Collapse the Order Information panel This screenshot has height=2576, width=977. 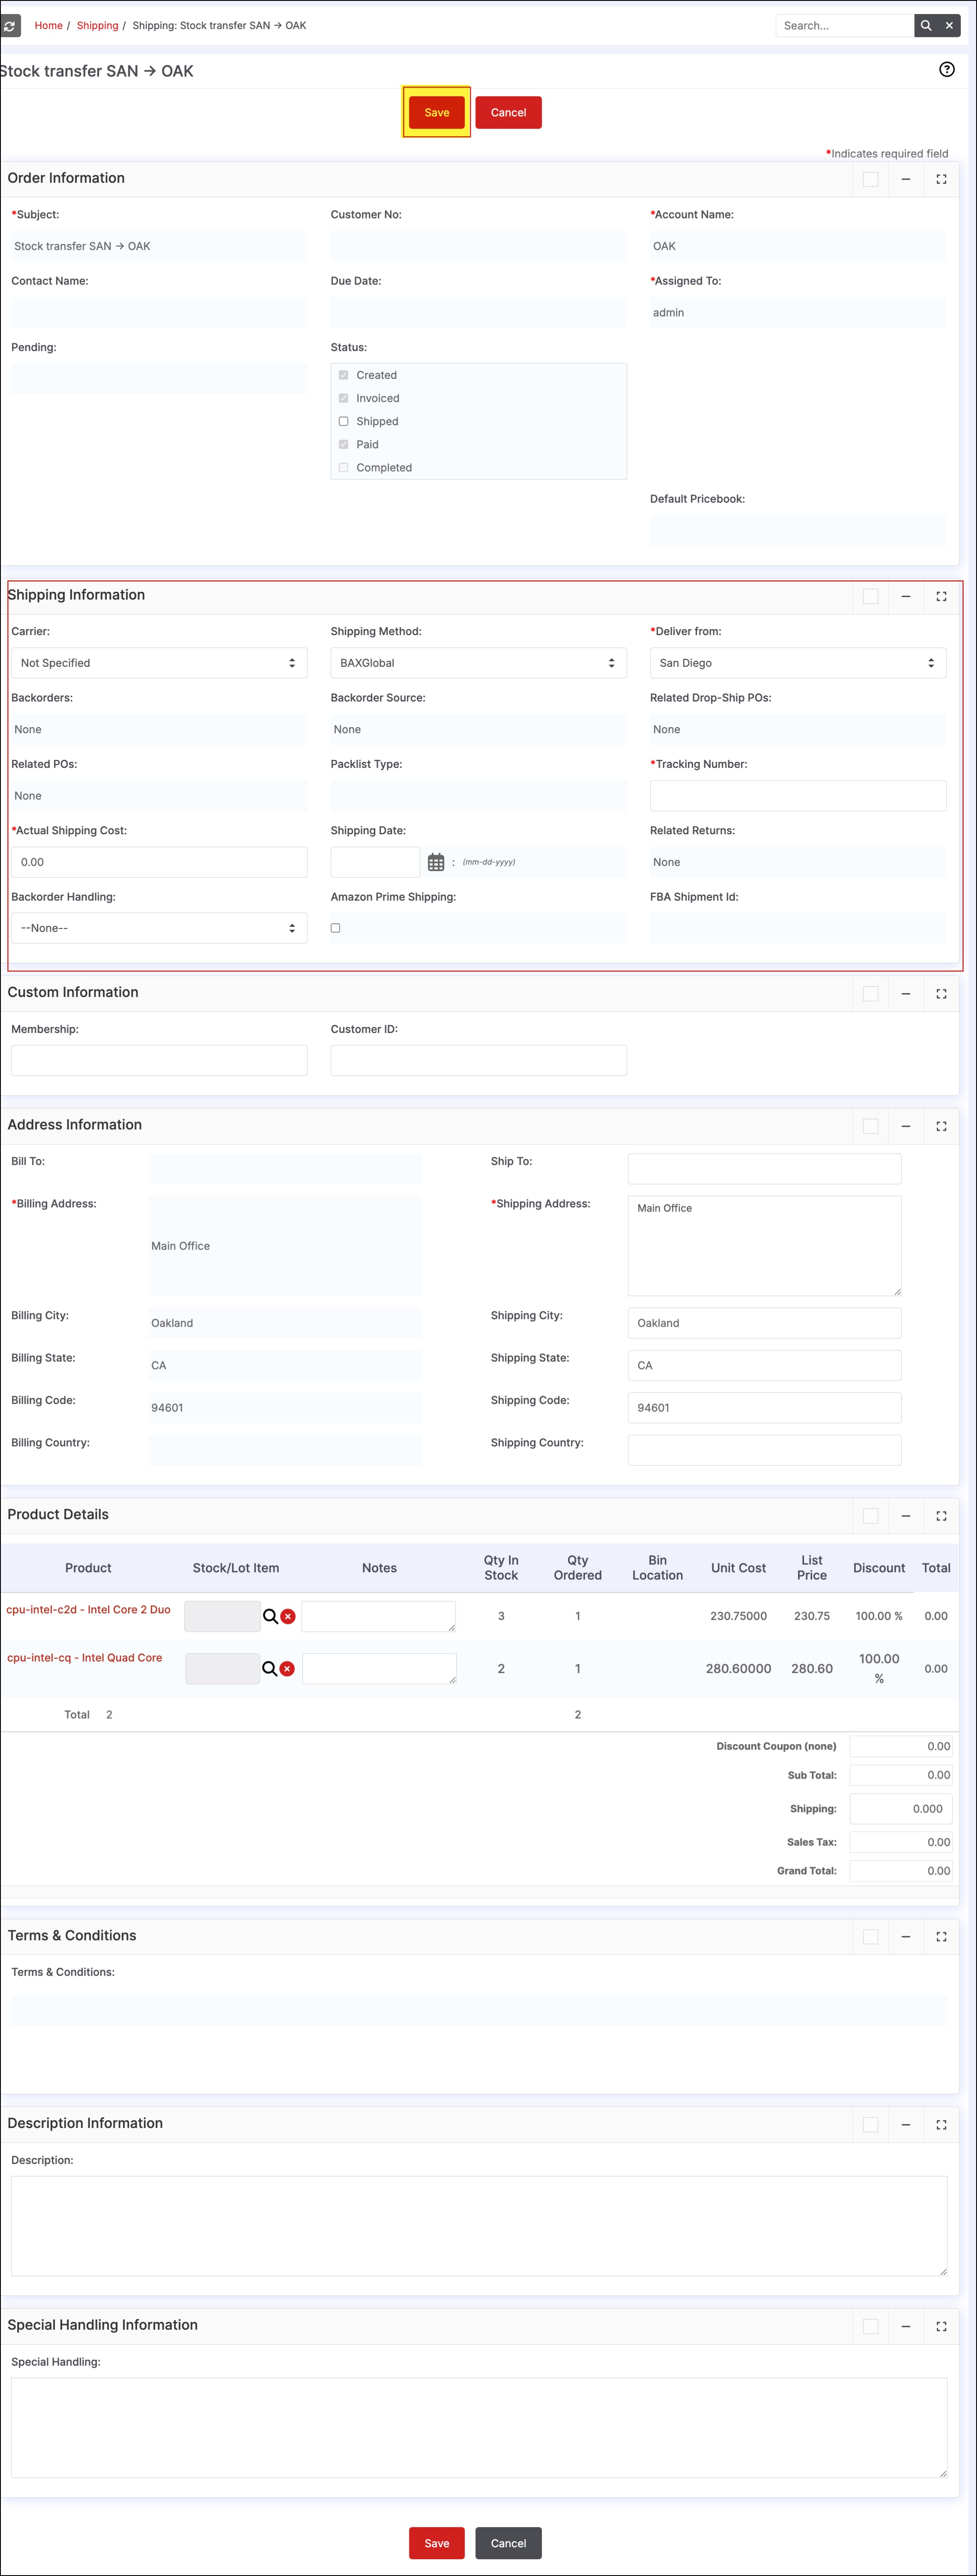click(905, 179)
